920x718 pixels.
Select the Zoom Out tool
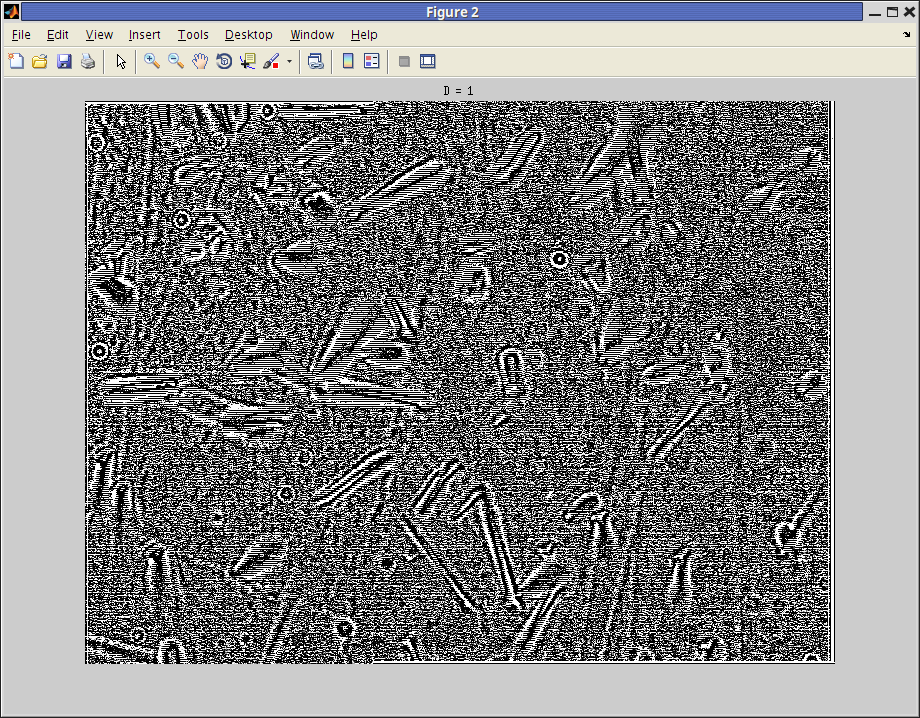pyautogui.click(x=176, y=61)
